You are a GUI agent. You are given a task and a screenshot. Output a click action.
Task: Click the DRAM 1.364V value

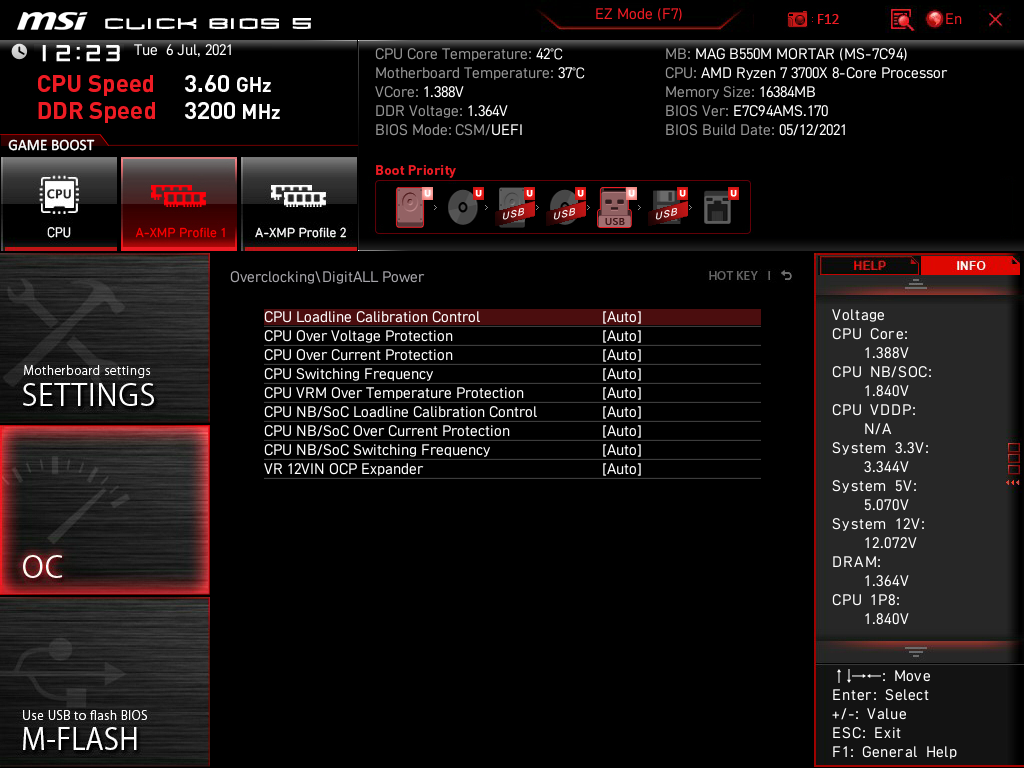[x=886, y=581]
